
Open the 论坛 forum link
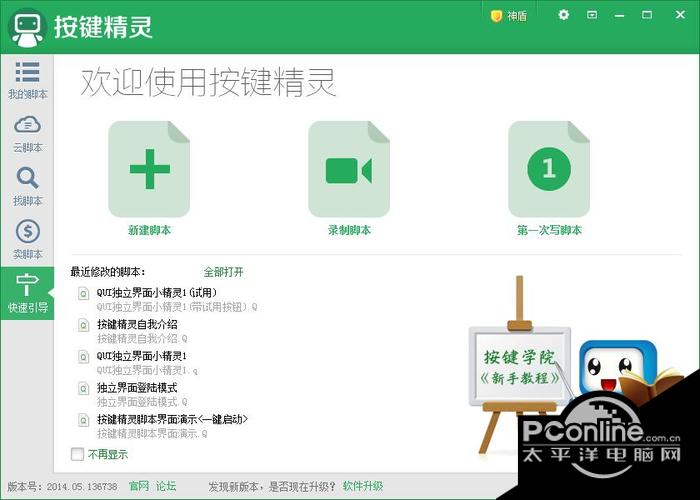[x=166, y=486]
